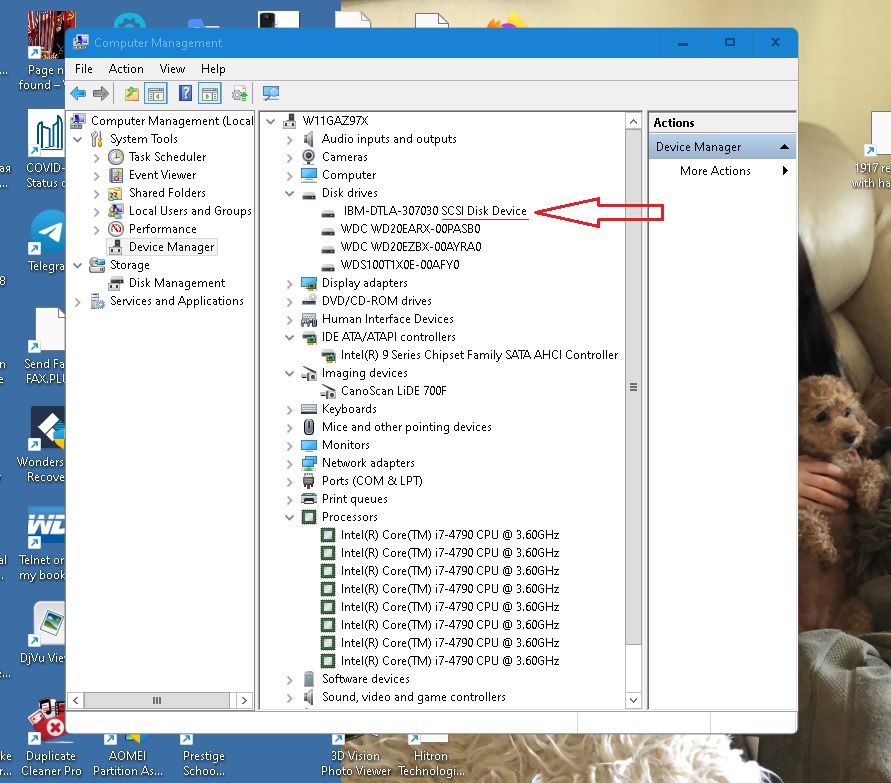Collapse the Storage node
Screen dimensions: 891x783
78,265
